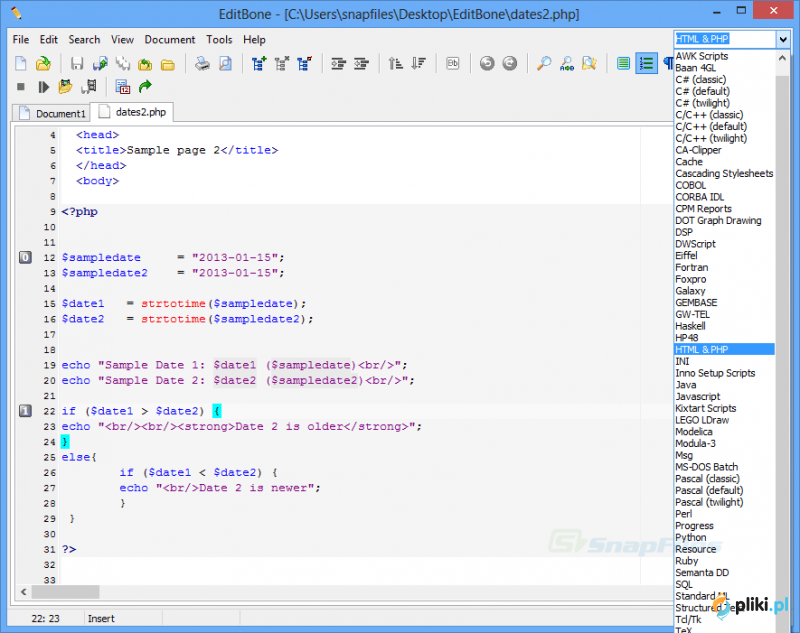800x633 pixels.
Task: Click the gray tree icon with X
Action: pyautogui.click(x=282, y=64)
